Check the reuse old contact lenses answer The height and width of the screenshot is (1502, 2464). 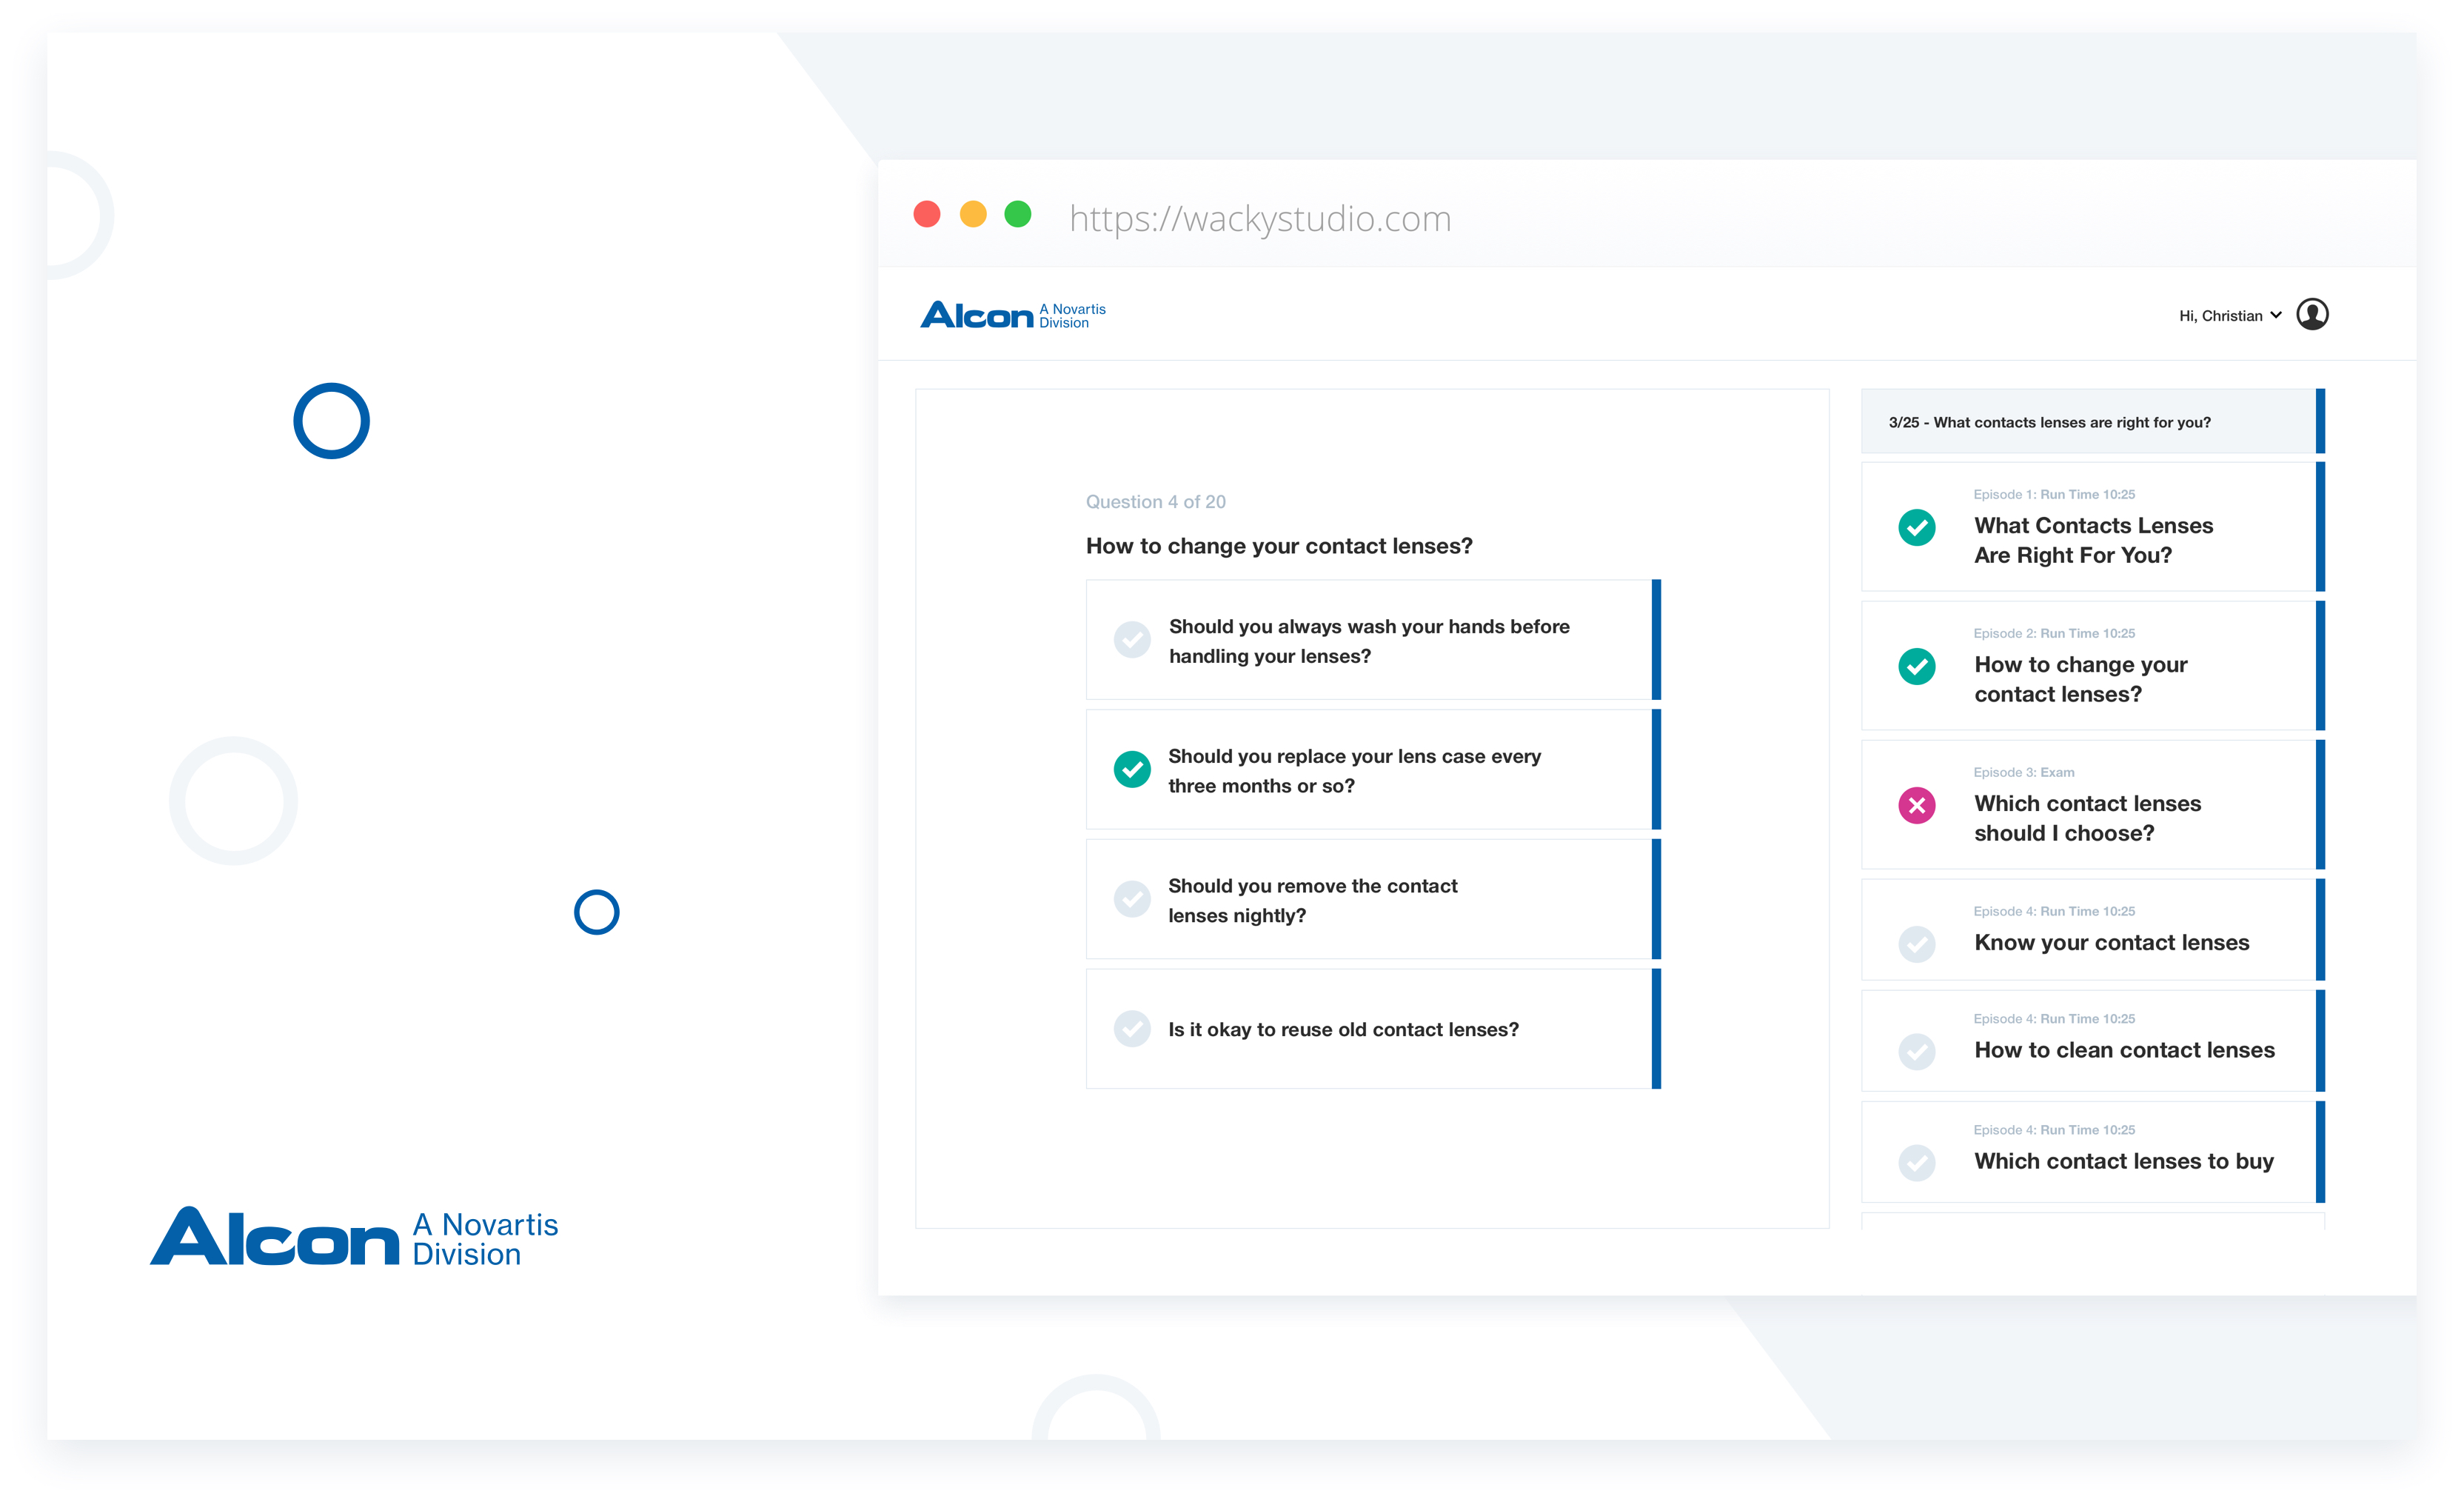click(1132, 1029)
